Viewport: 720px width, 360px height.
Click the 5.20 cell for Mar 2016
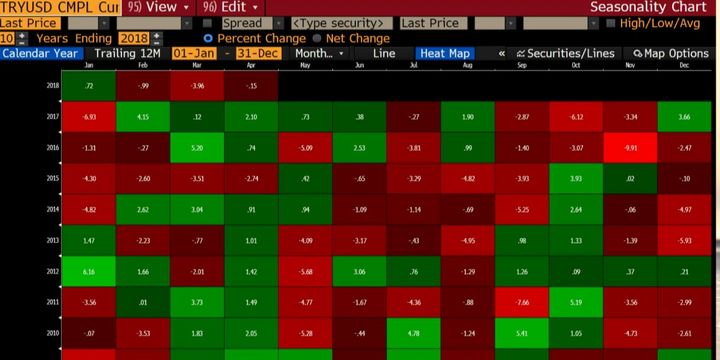click(x=197, y=148)
